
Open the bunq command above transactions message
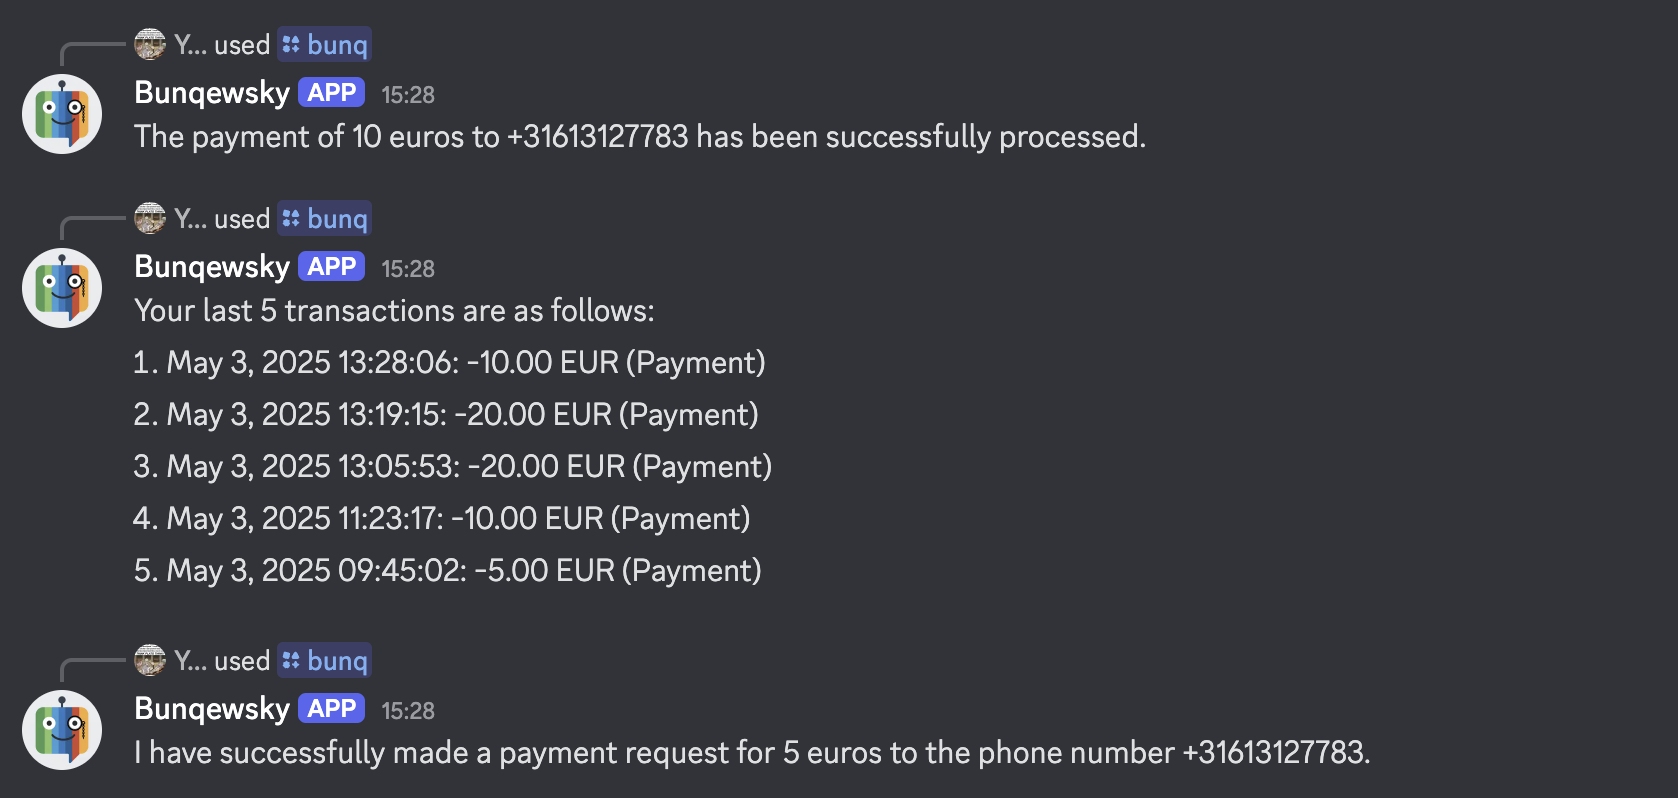325,219
